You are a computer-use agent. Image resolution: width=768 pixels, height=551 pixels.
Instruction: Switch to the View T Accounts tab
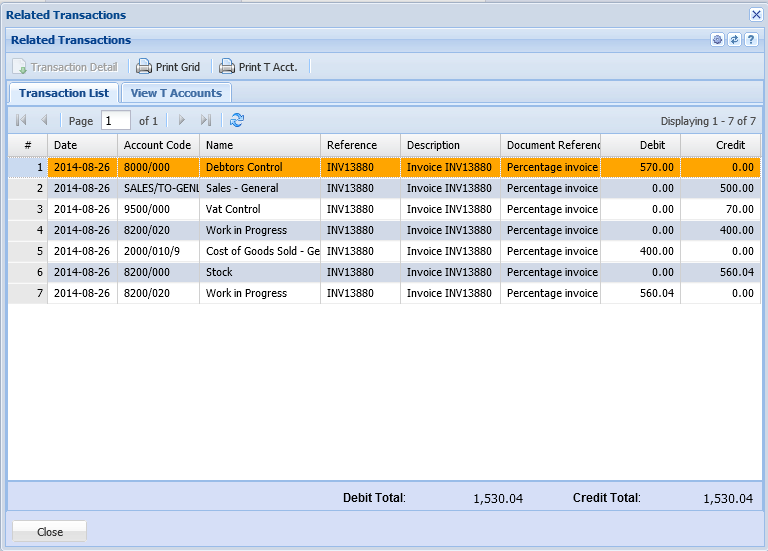(176, 93)
